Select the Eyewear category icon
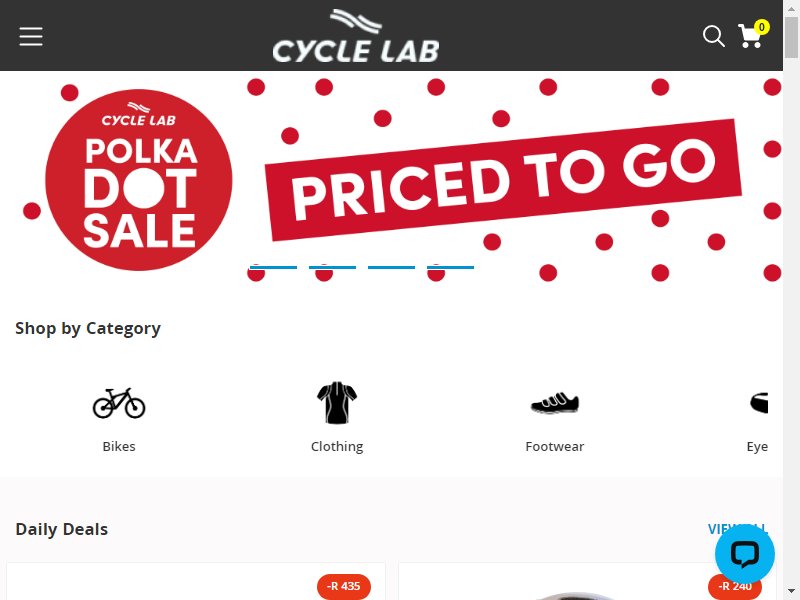The image size is (800, 600). [759, 403]
